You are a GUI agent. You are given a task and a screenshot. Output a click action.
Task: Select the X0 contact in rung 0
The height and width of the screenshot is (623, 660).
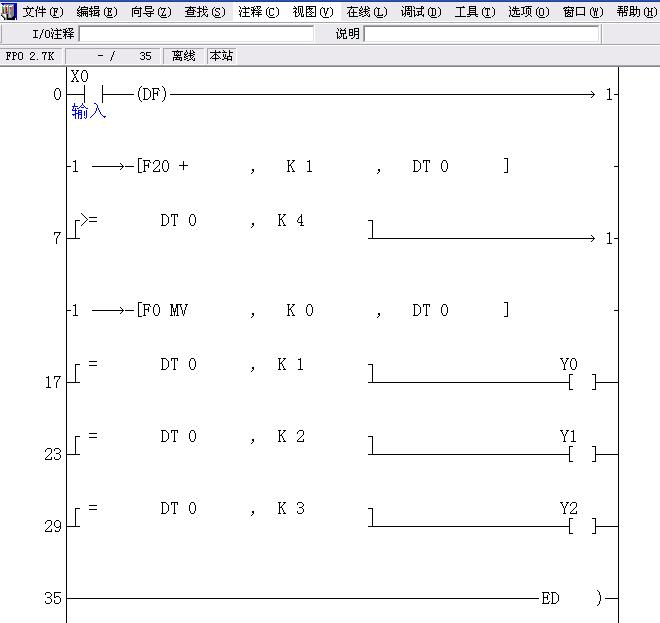[93, 94]
